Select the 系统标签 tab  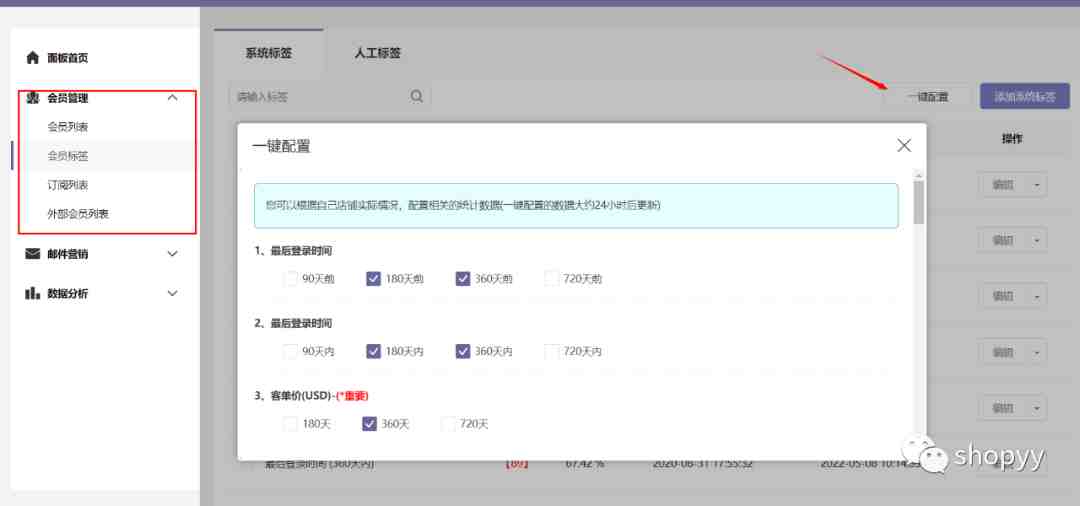268,53
